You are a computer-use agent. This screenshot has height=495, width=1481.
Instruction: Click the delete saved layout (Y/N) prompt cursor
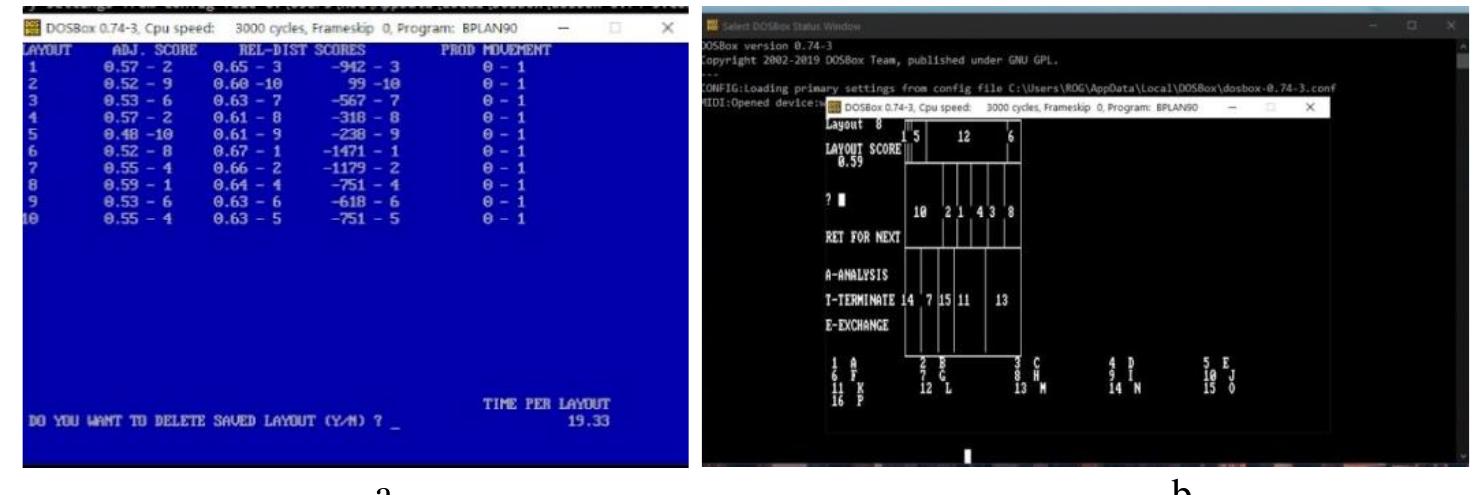(x=395, y=431)
